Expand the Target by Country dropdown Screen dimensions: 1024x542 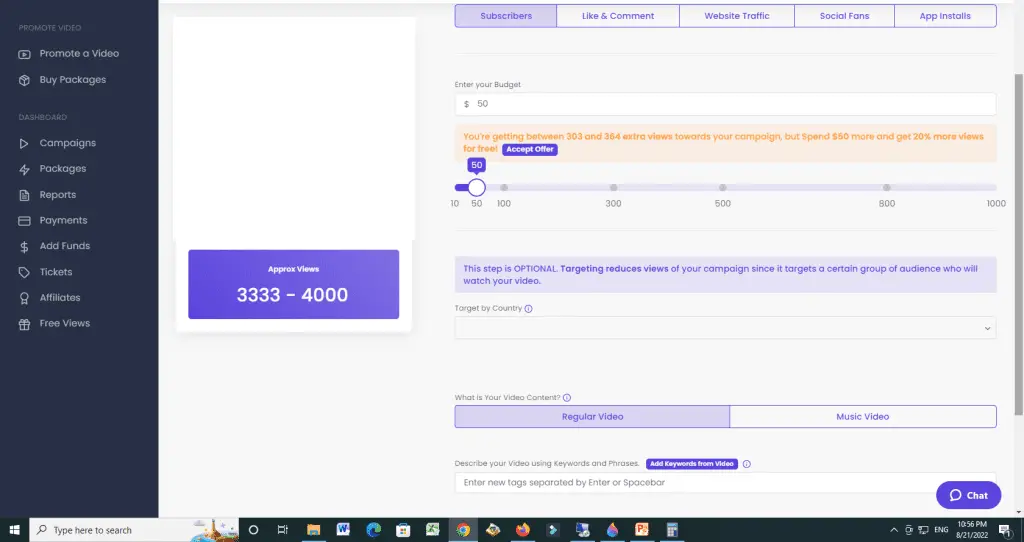click(725, 328)
